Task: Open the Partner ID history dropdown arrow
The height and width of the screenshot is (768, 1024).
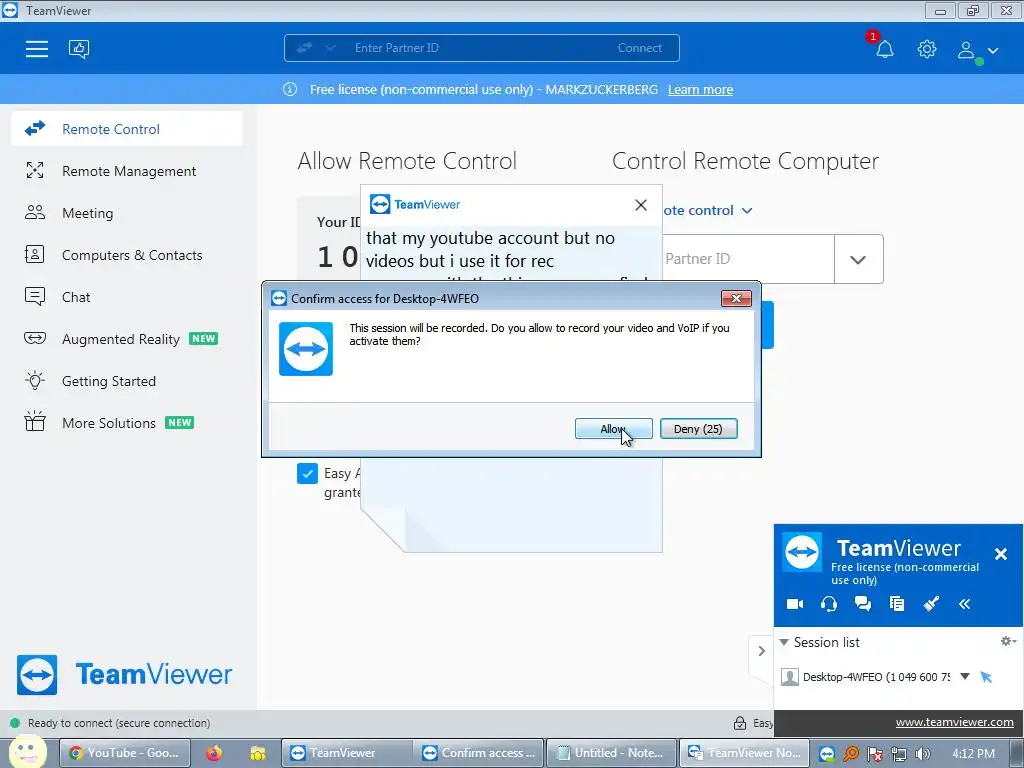Action: [x=858, y=259]
